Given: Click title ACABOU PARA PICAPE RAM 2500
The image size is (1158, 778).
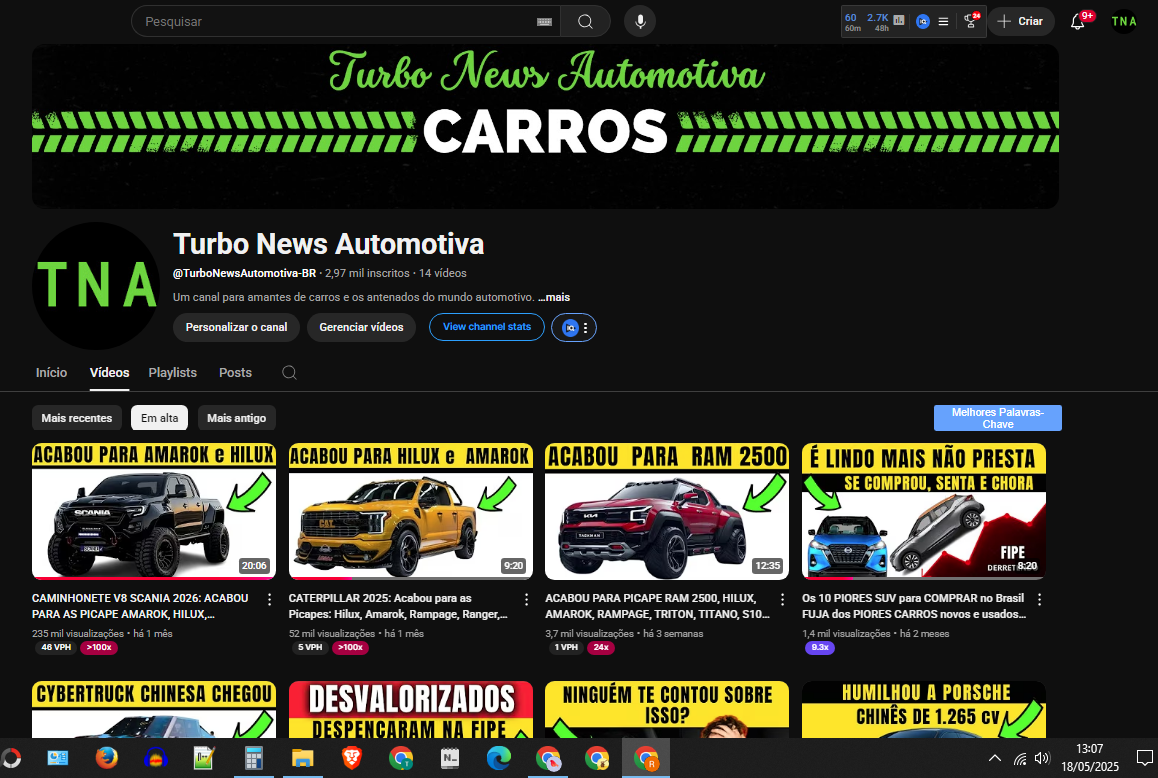Looking at the screenshot, I should click(657, 606).
